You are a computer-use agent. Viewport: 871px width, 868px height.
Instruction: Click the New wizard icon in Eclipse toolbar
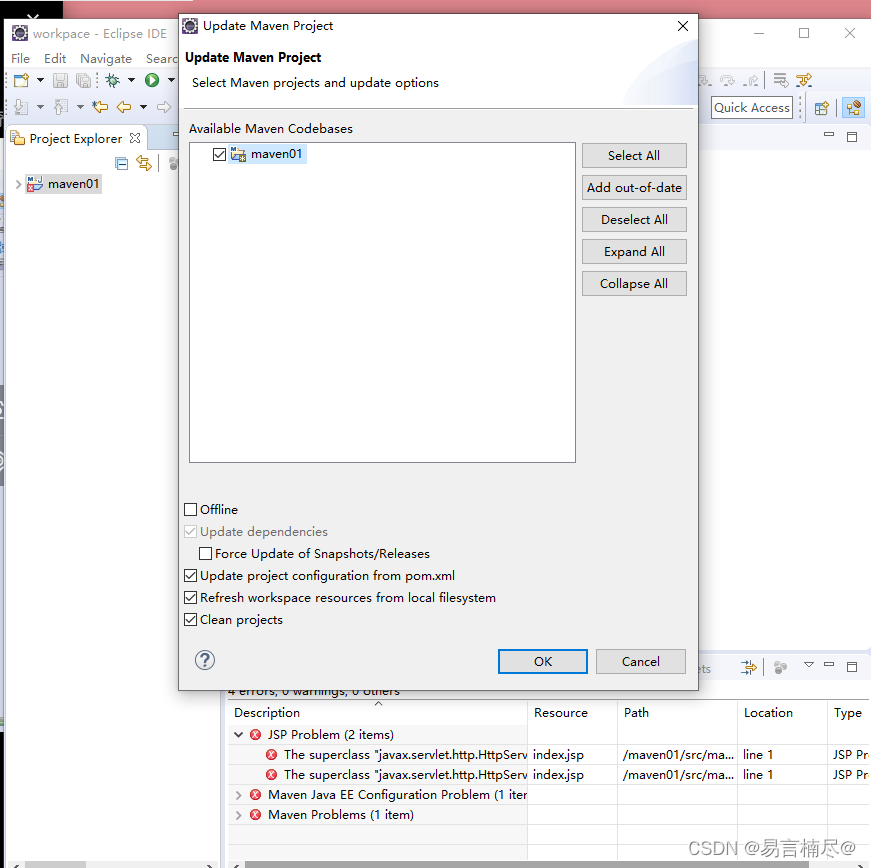[x=21, y=81]
